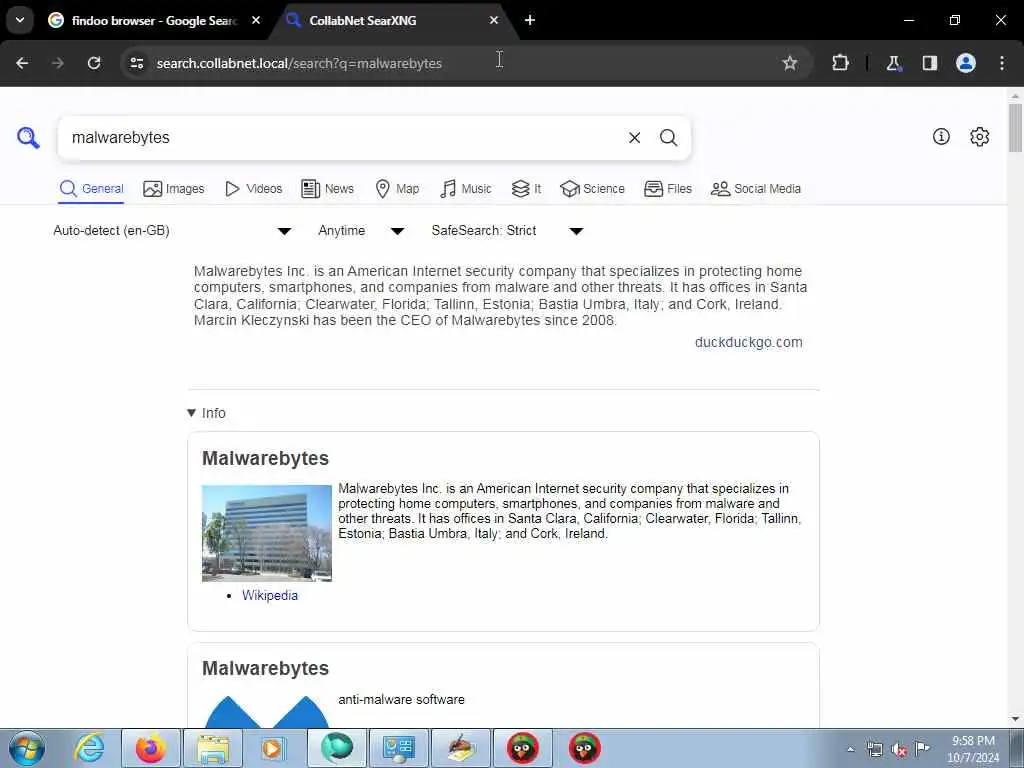This screenshot has width=1024, height=768.
Task: Switch to Videos category
Action: pyautogui.click(x=253, y=189)
